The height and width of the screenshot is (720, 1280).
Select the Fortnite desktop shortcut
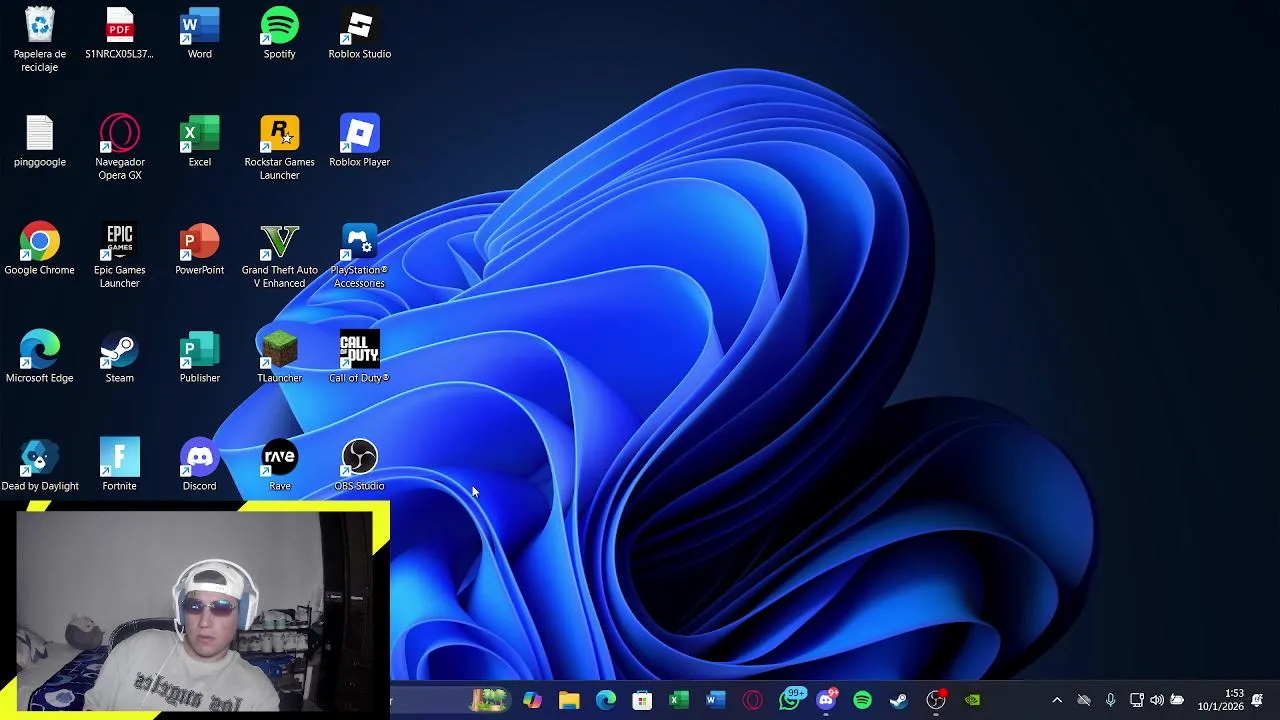tap(119, 465)
